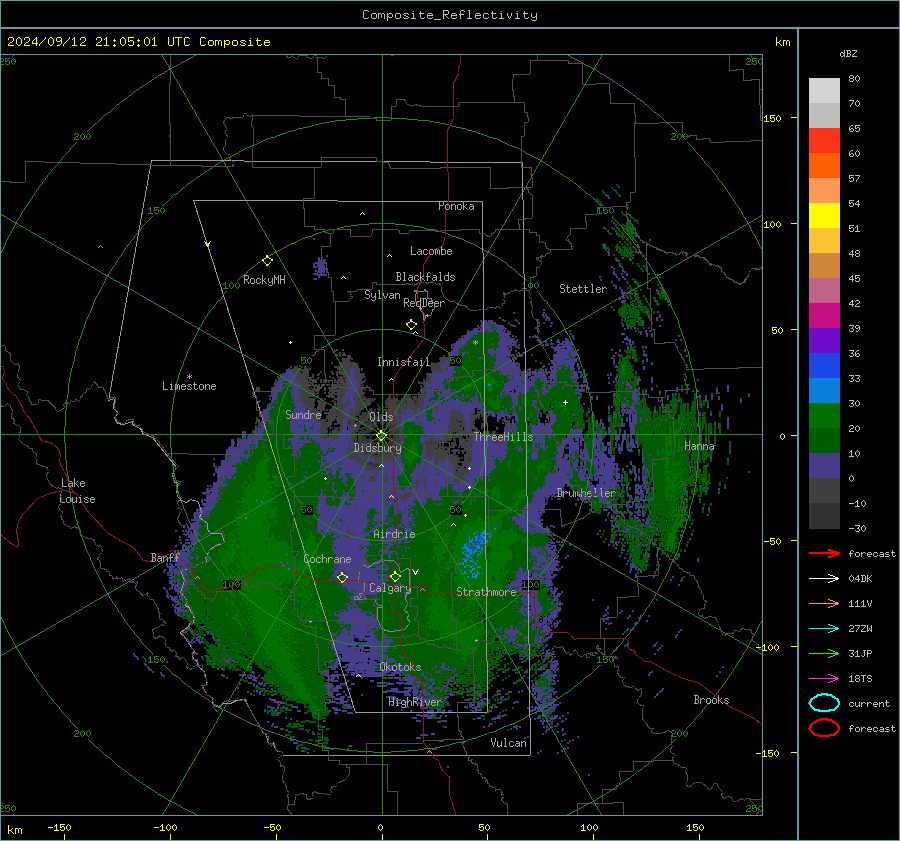Click the 'Limestone' label on map
Image resolution: width=900 pixels, height=841 pixels.
(x=189, y=386)
